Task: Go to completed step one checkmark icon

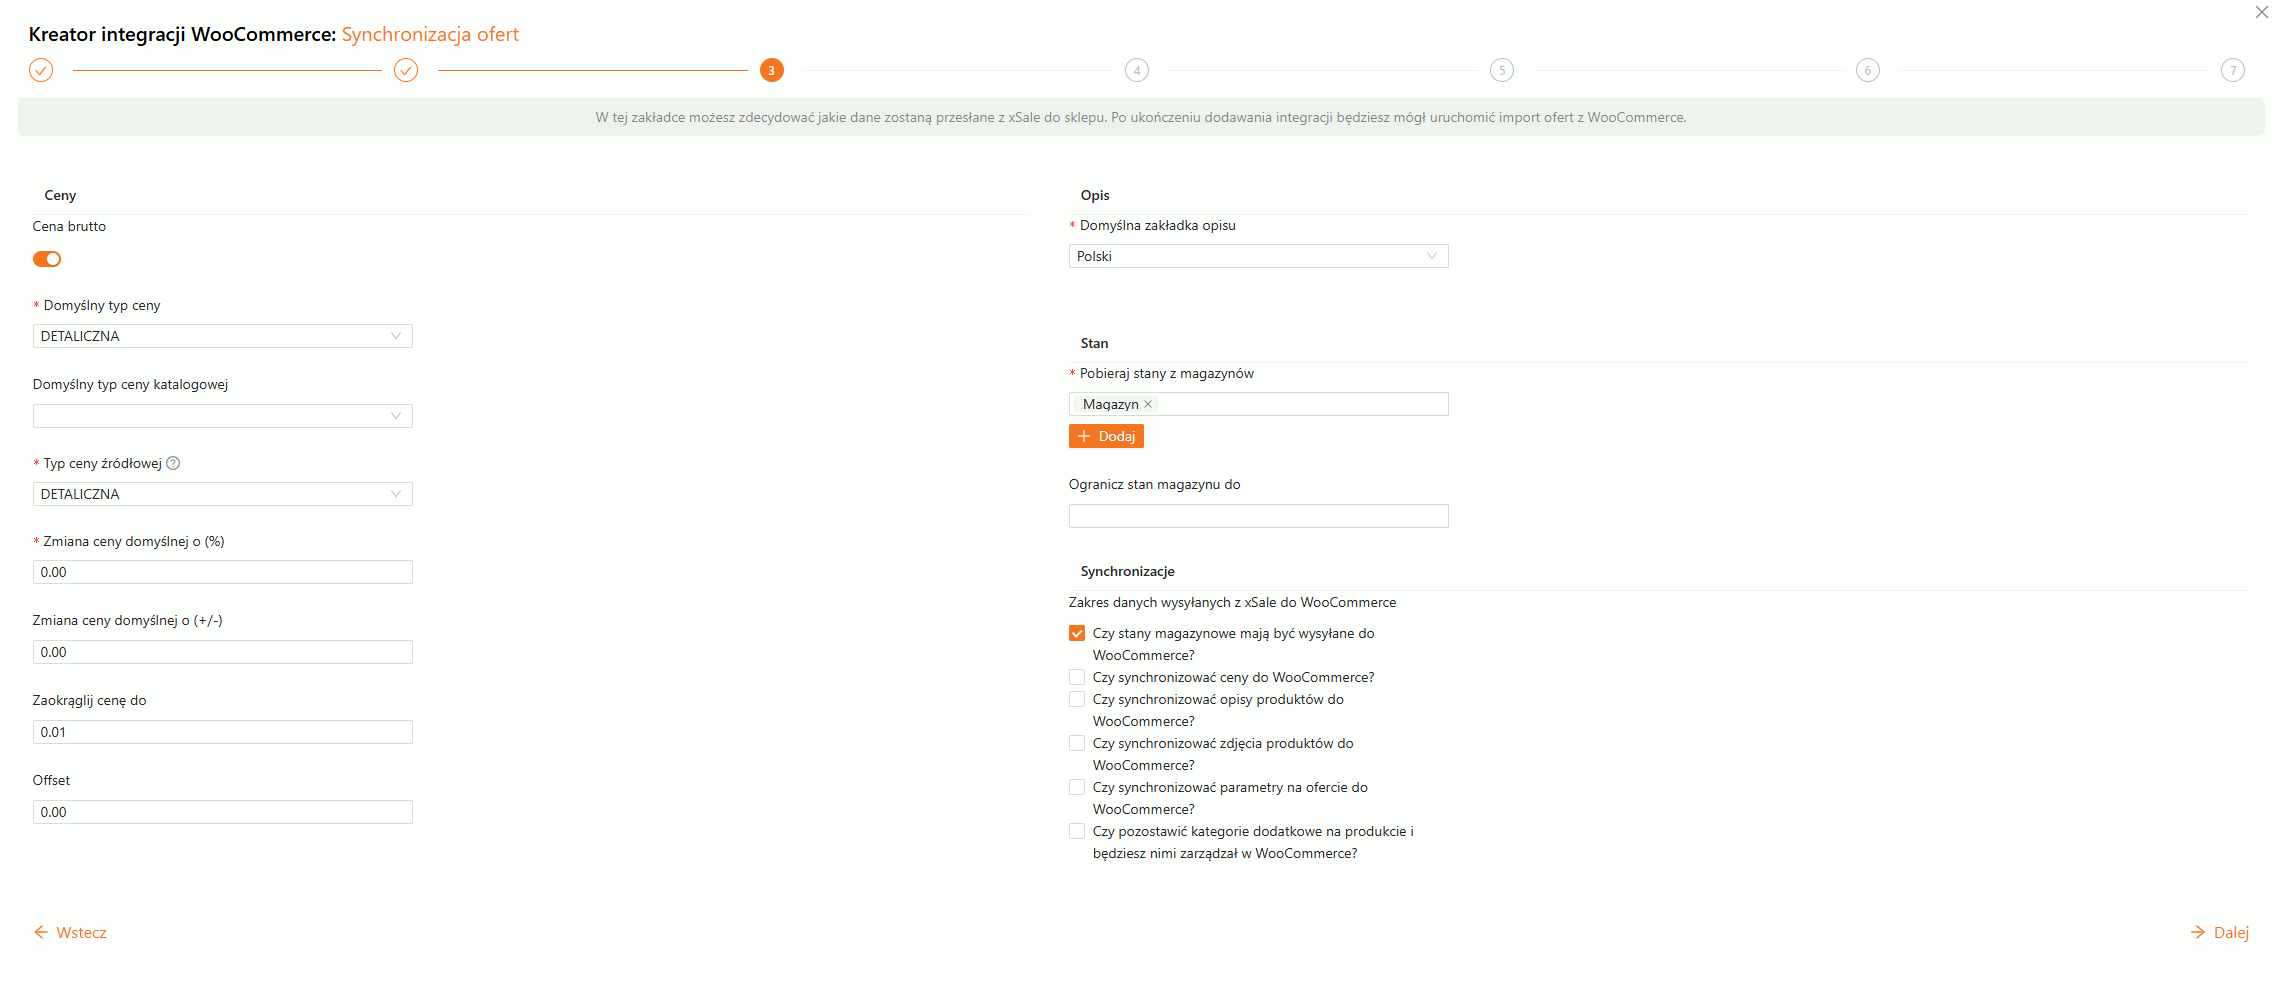Action: [x=41, y=70]
